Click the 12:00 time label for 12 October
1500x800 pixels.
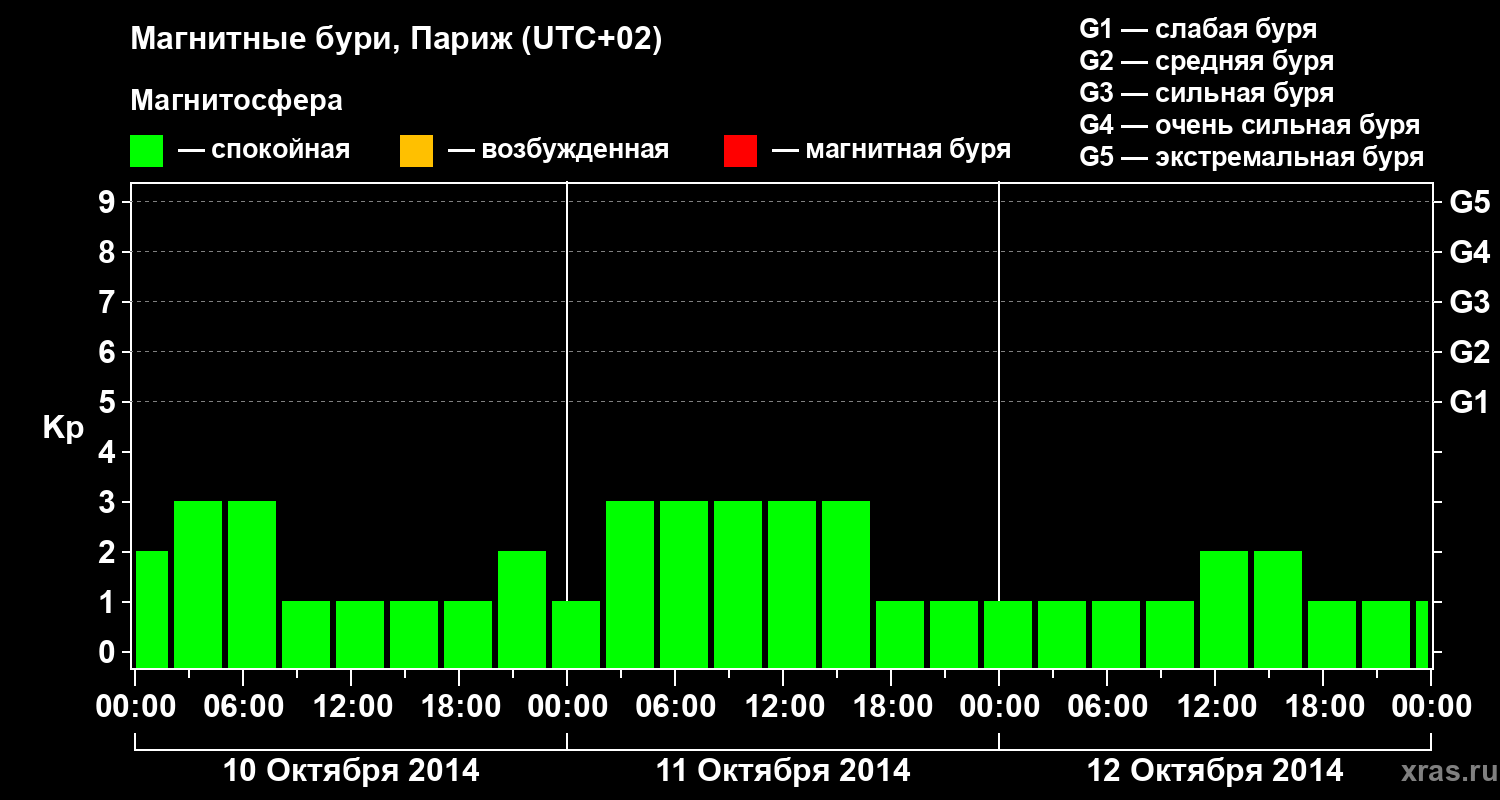[x=1215, y=706]
